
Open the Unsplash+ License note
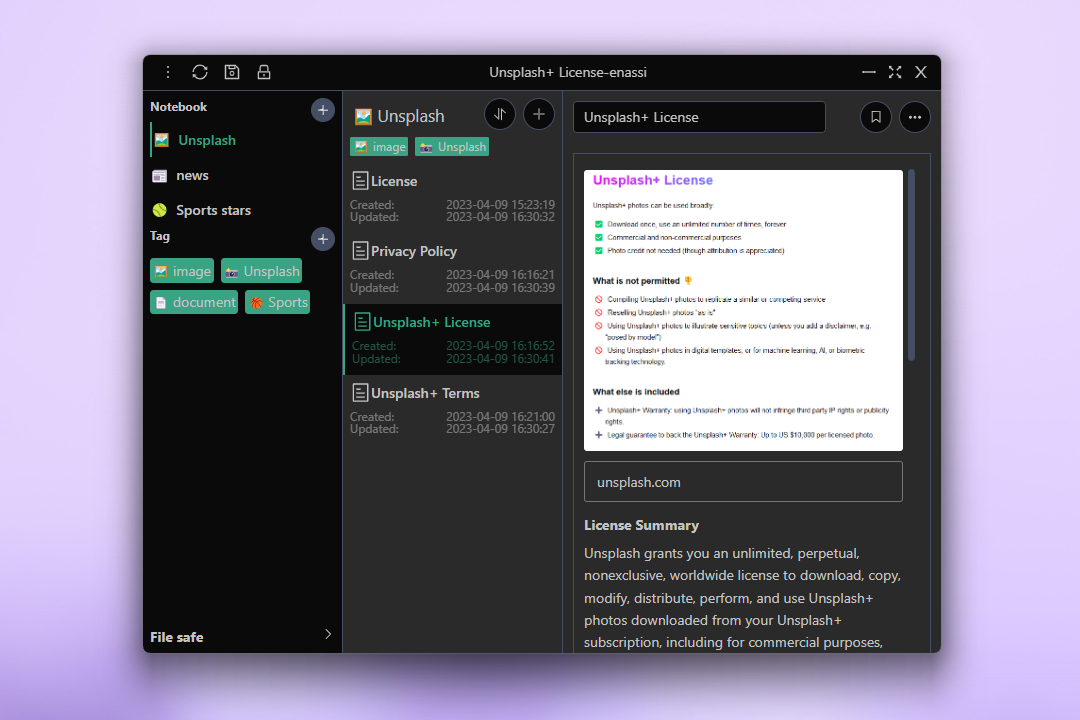453,340
